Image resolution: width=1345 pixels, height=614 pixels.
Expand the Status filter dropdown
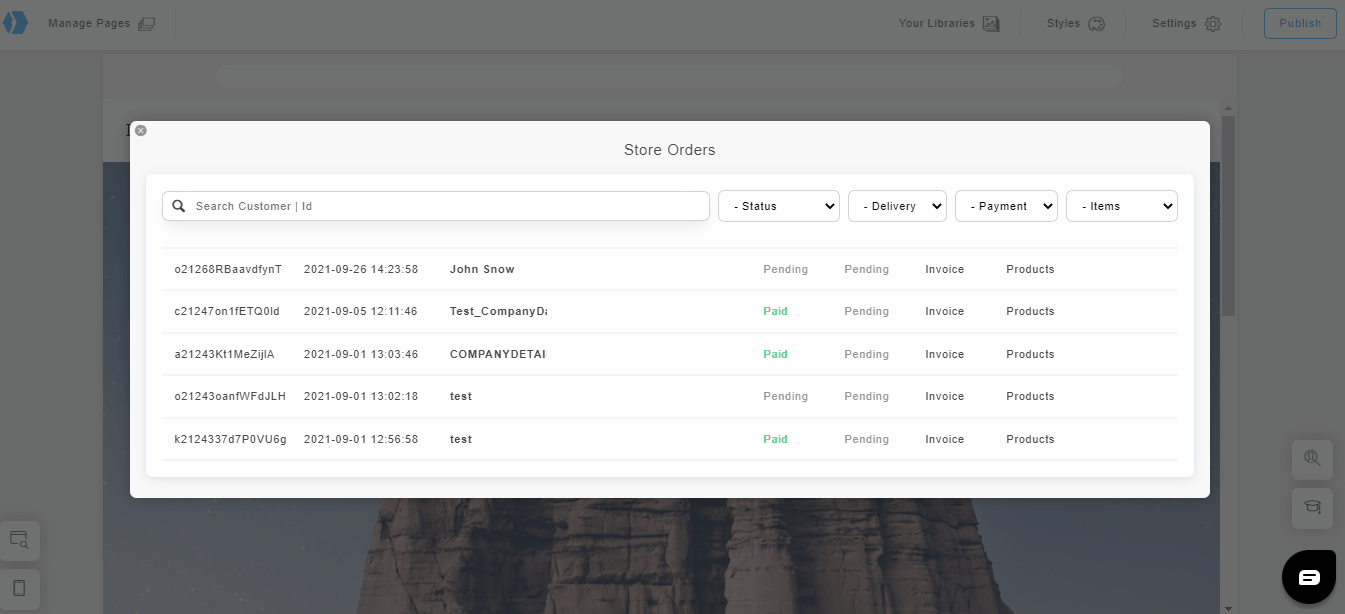tap(779, 206)
